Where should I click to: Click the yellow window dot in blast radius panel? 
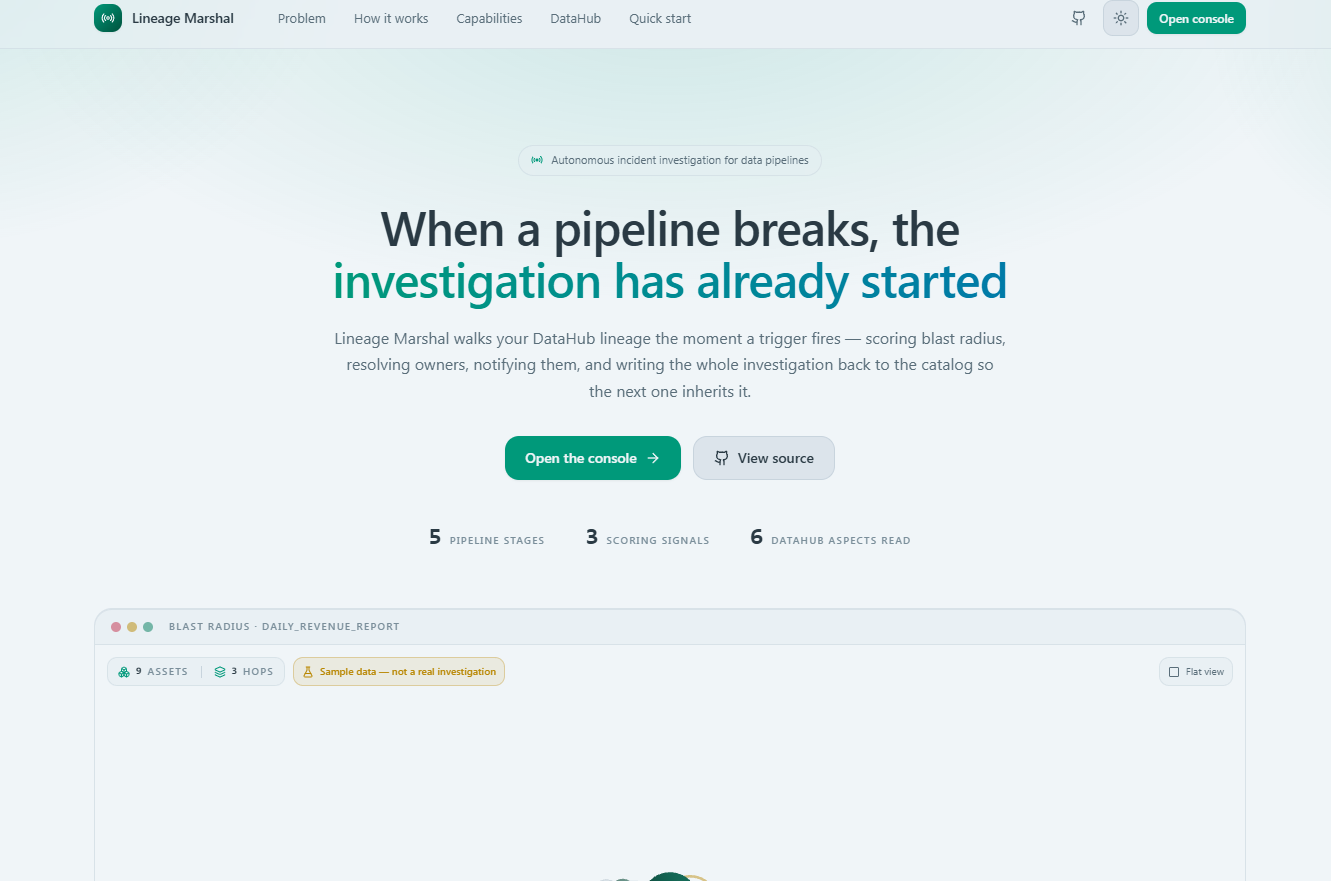pos(132,627)
